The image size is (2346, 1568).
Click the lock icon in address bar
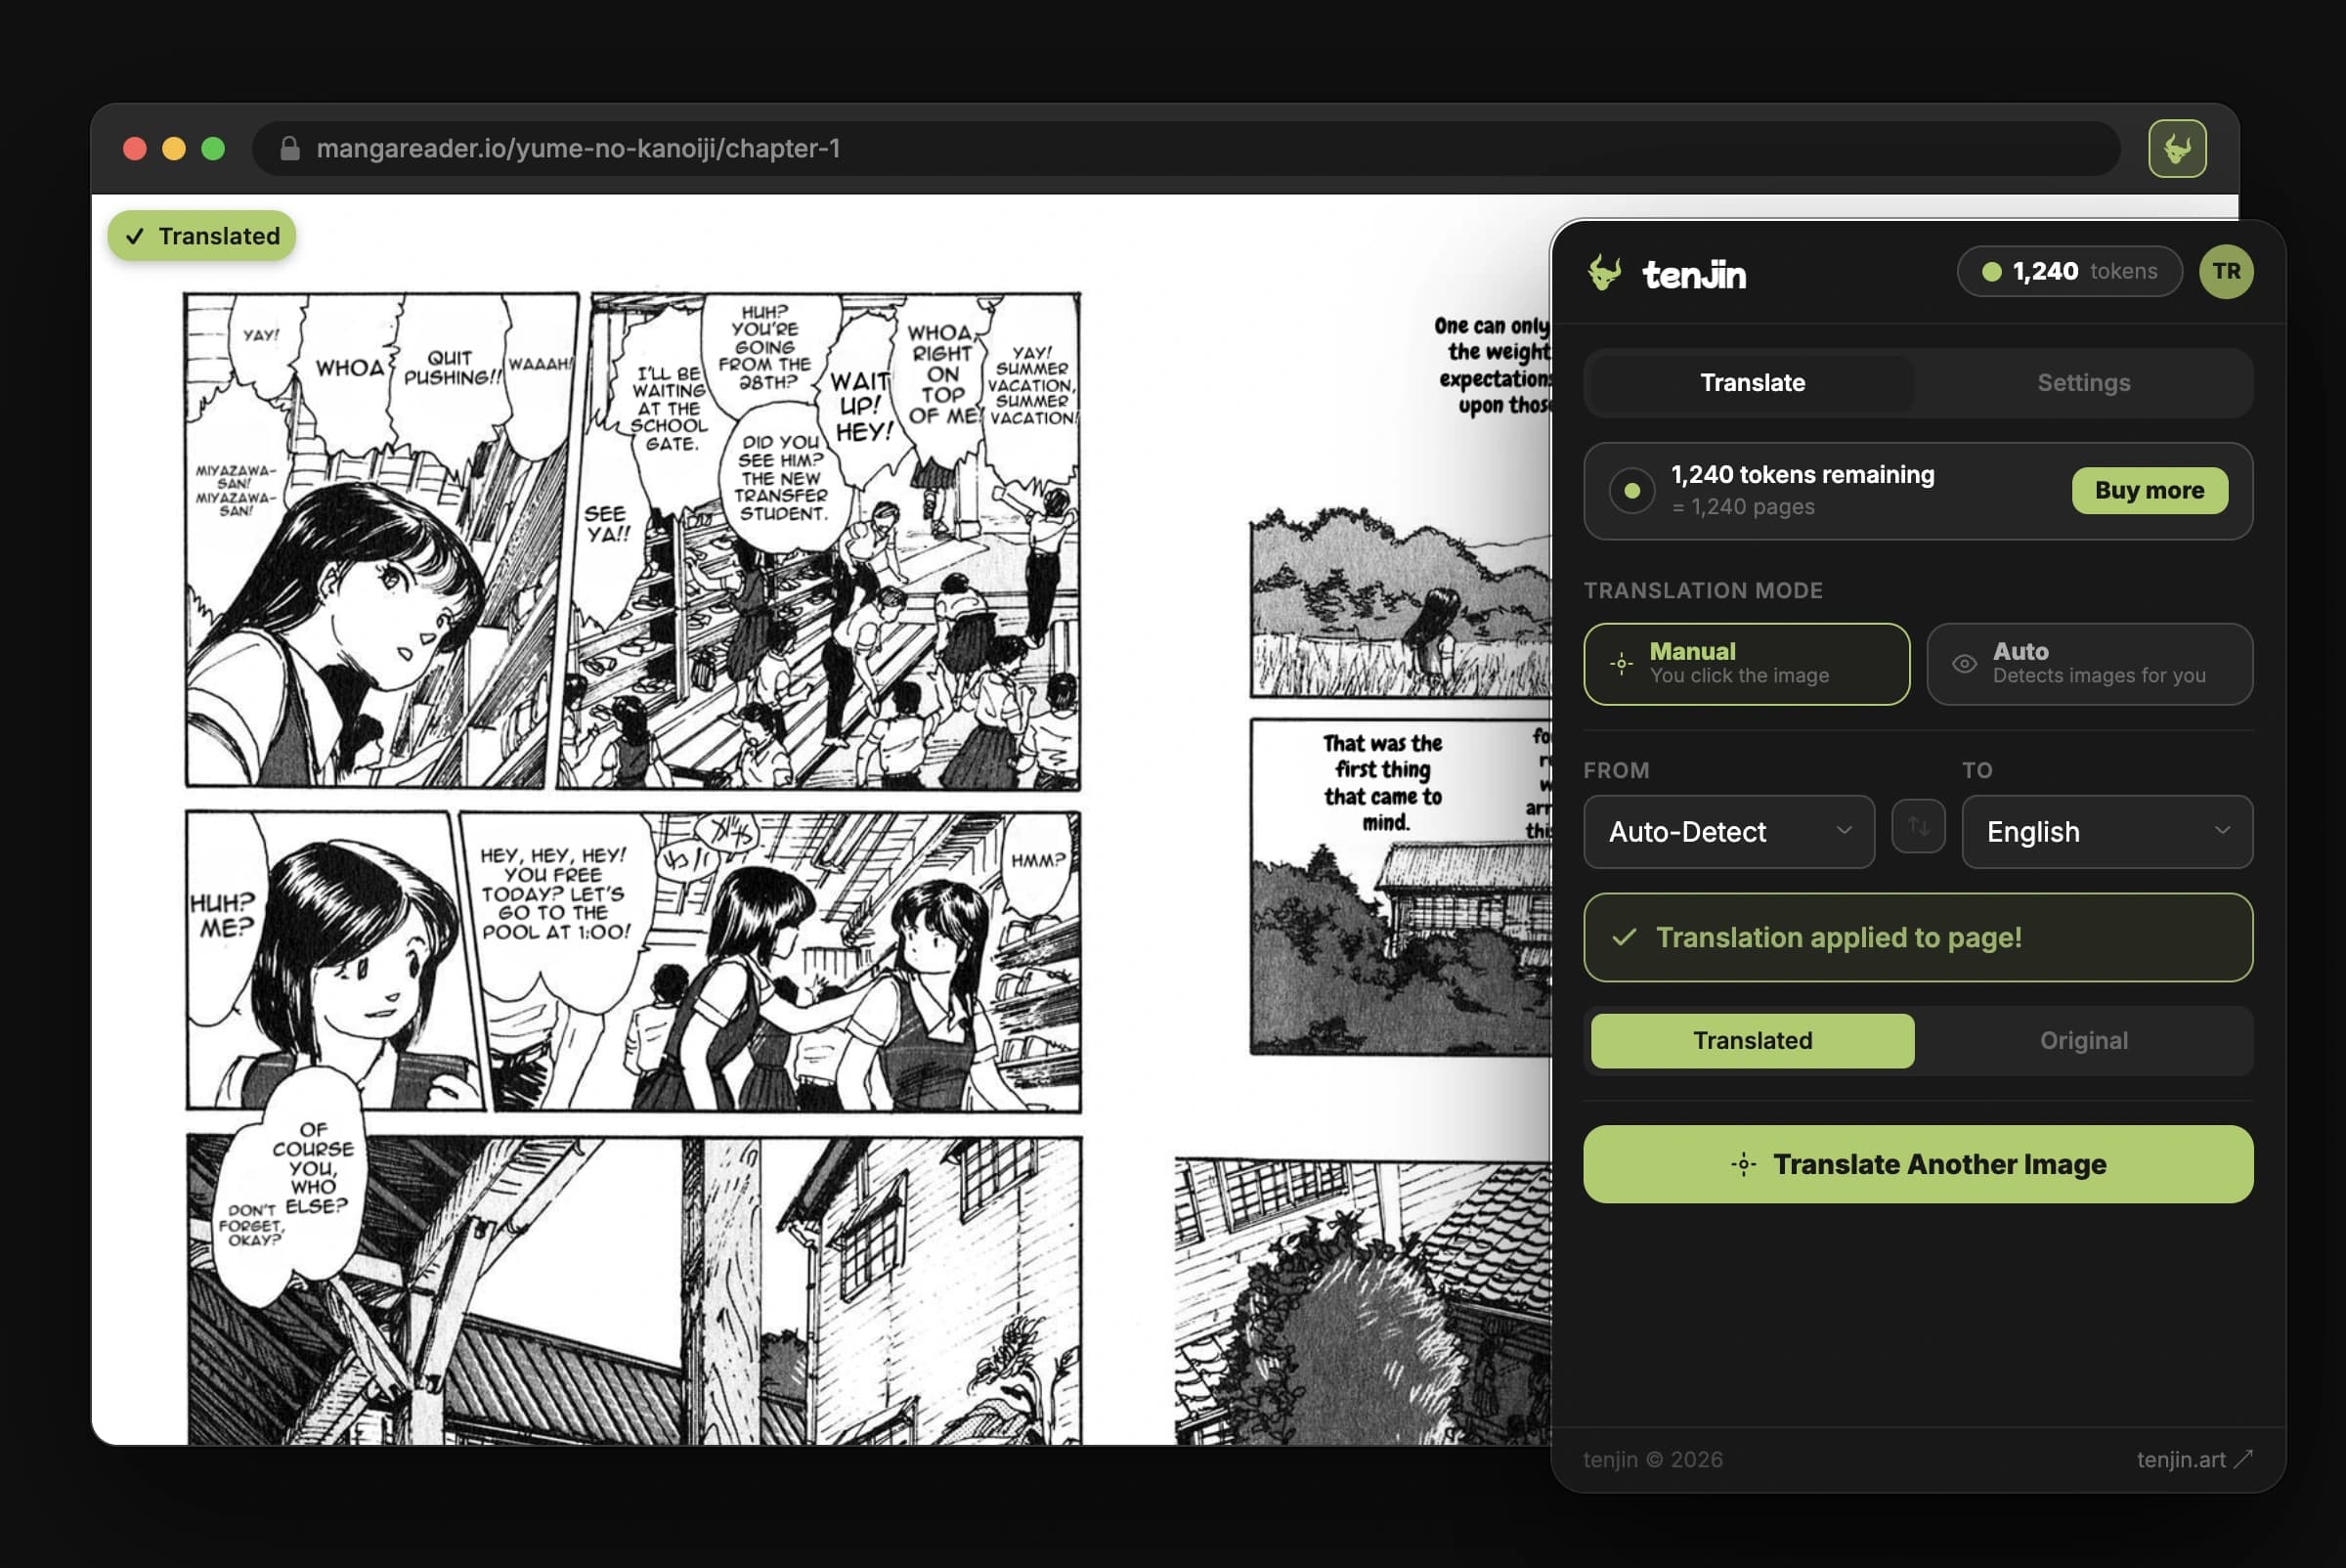coord(290,149)
